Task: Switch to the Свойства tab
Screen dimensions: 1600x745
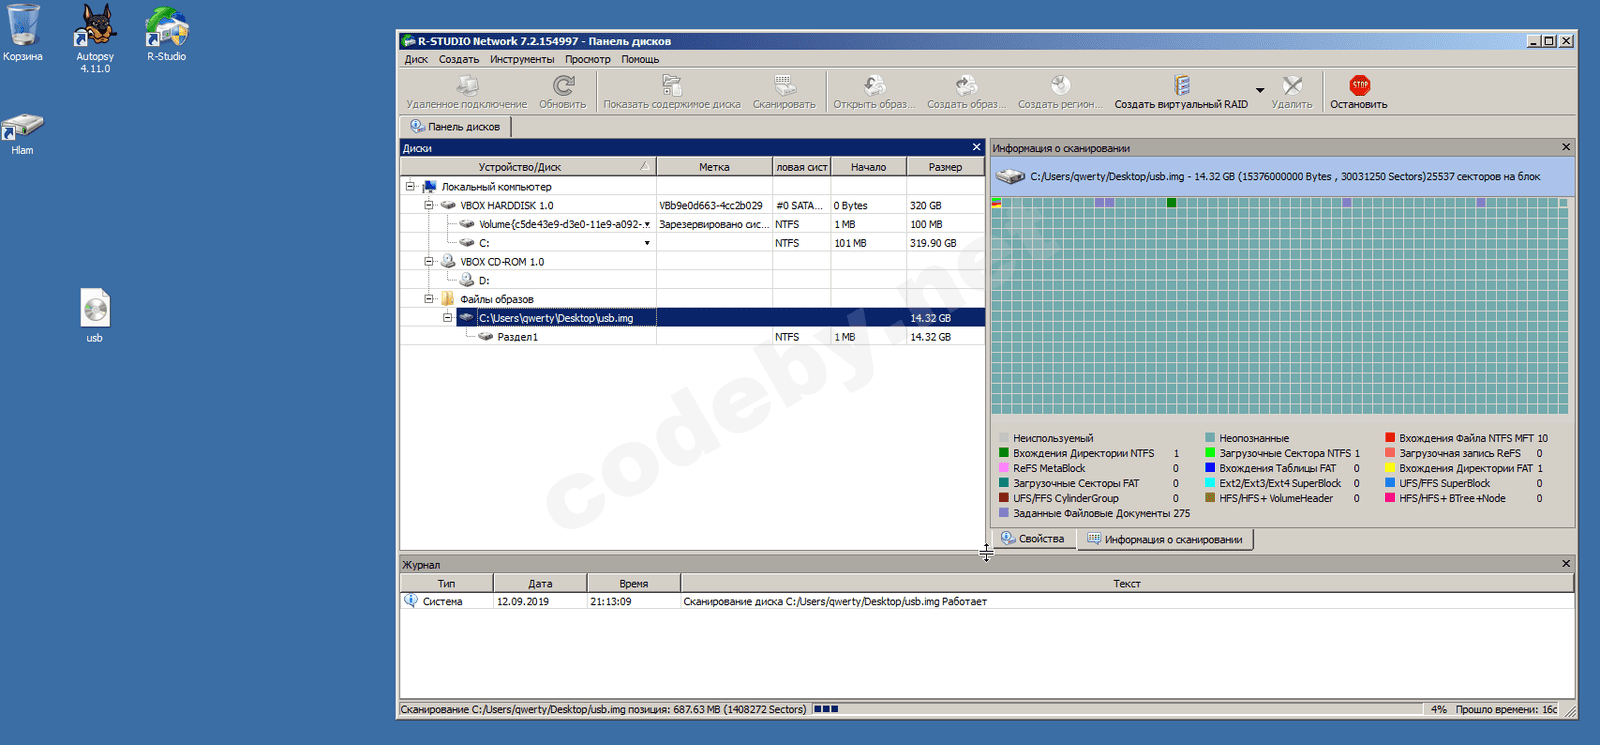Action: coord(1033,539)
